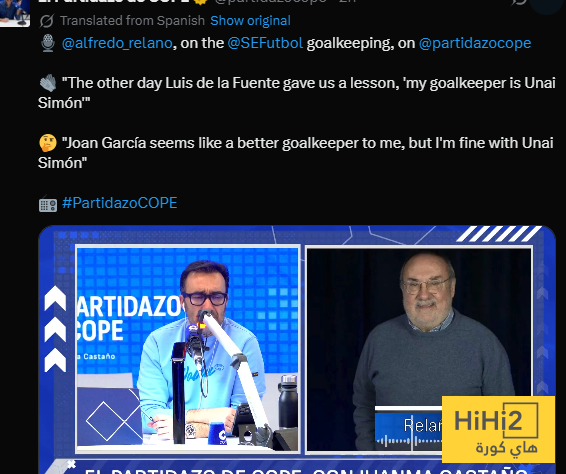Screen dimensions: 566x474
Task: Open the @SEFutbol mention
Action: pyautogui.click(x=265, y=43)
